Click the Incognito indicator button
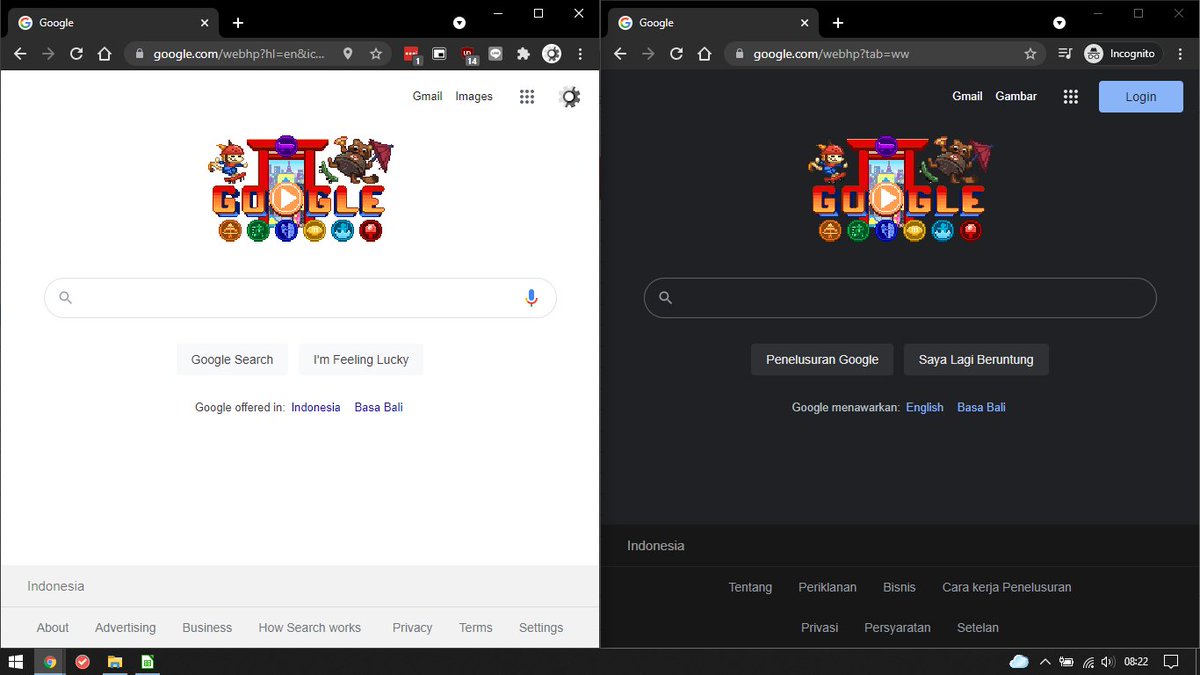1200x675 pixels. (1123, 54)
